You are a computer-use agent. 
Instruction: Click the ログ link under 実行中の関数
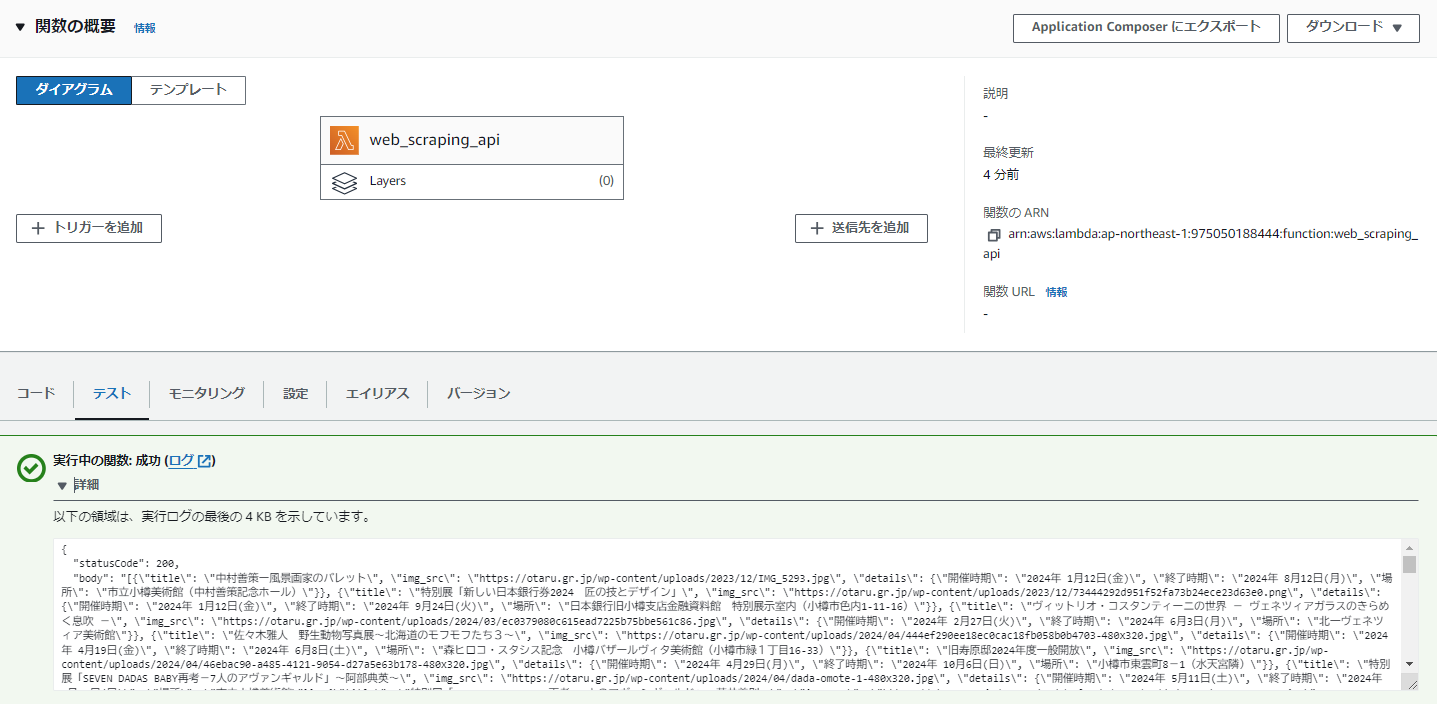click(x=183, y=460)
